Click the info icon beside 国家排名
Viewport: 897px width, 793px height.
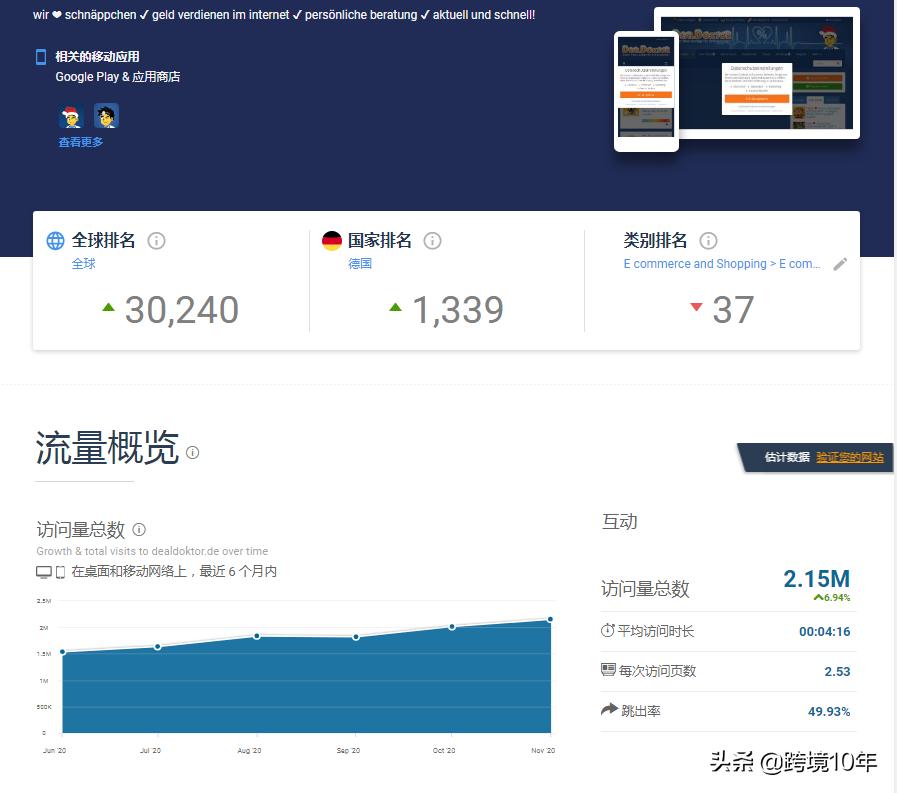(x=432, y=240)
